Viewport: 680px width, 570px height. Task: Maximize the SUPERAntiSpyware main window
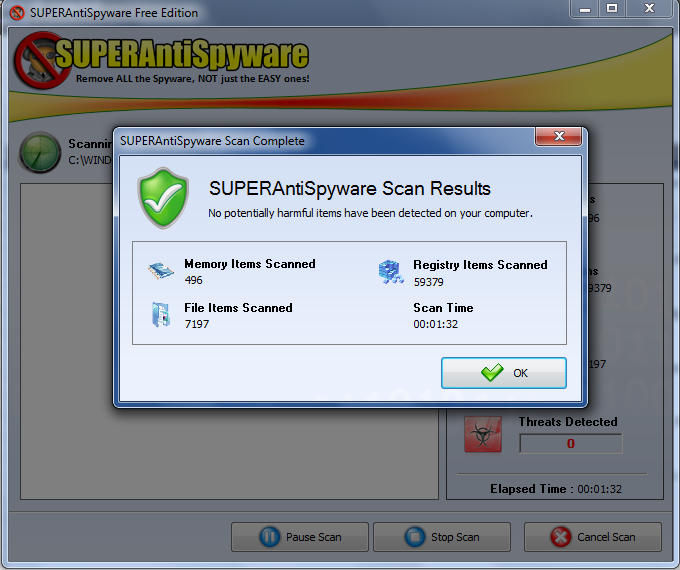pyautogui.click(x=612, y=9)
